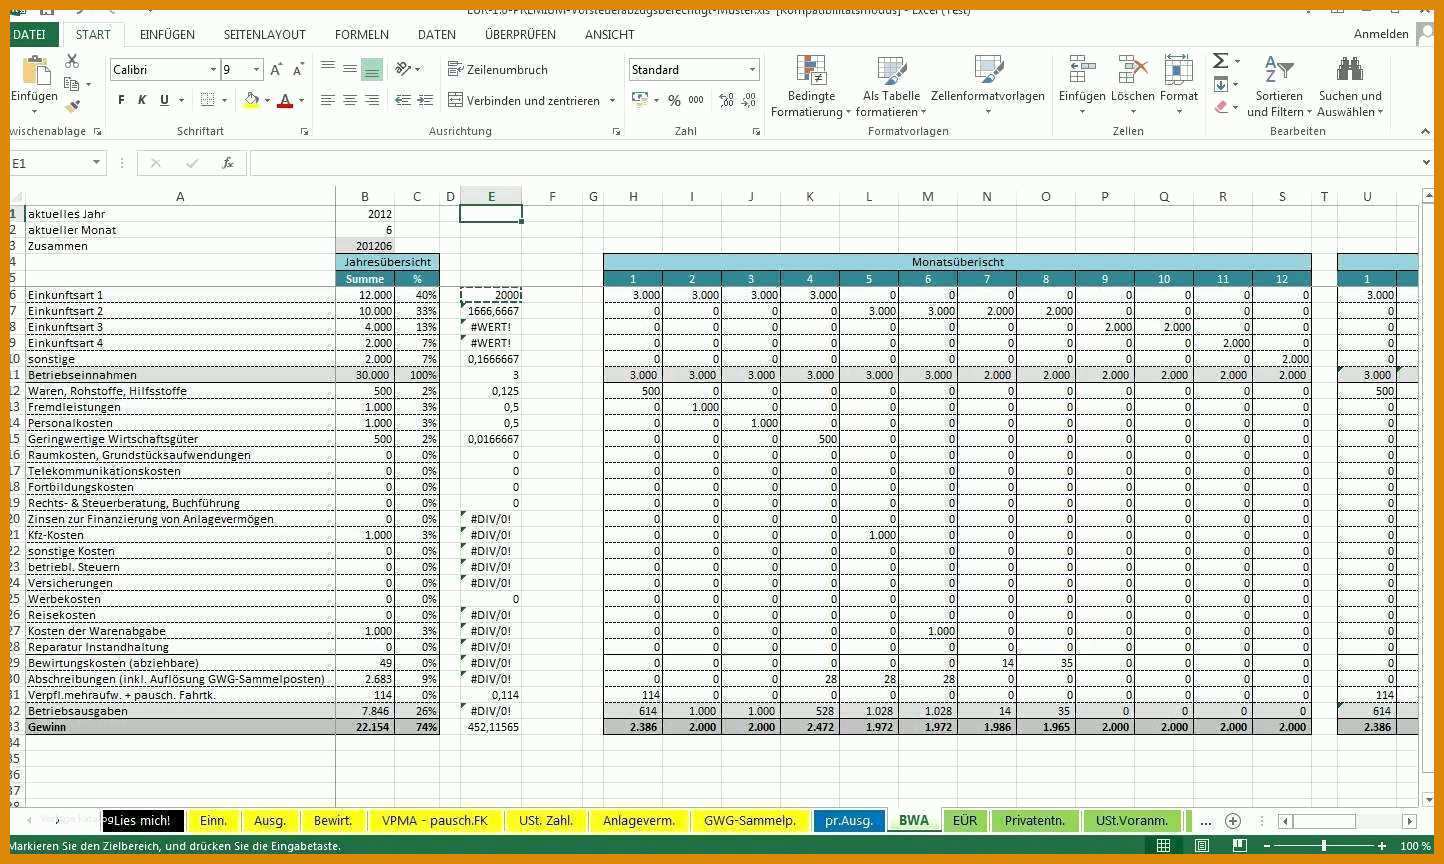Click Anmelden to sign in

tap(1381, 34)
